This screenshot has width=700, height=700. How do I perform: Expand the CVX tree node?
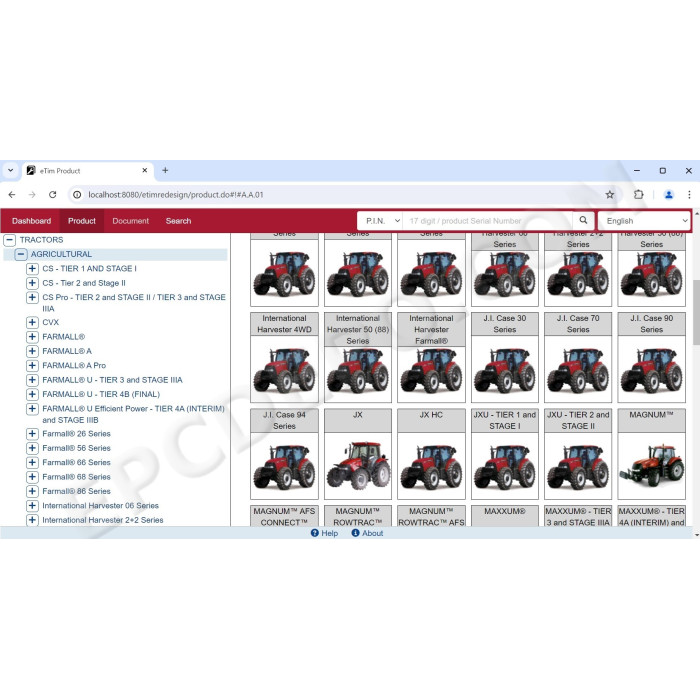pos(32,322)
